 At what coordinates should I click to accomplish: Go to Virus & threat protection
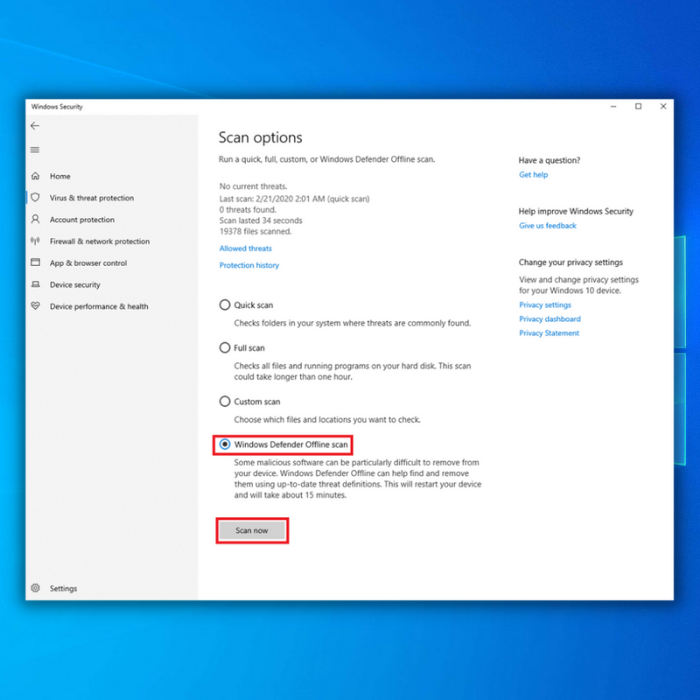click(x=92, y=198)
